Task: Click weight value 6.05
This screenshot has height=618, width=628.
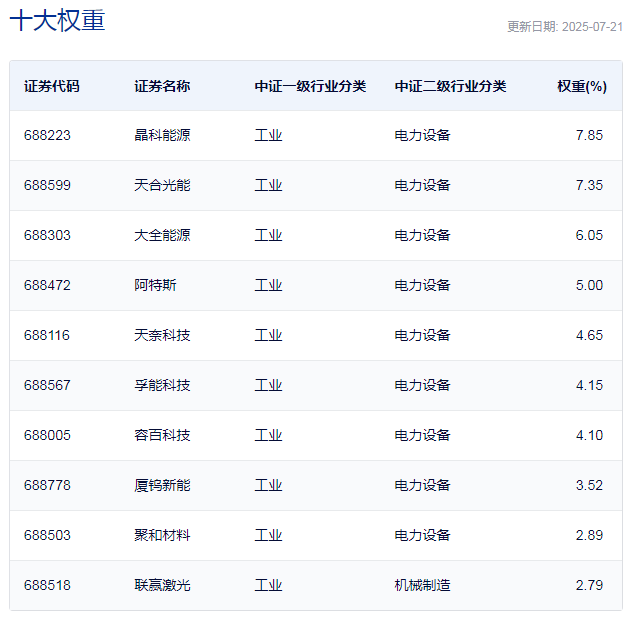Action: (x=589, y=236)
